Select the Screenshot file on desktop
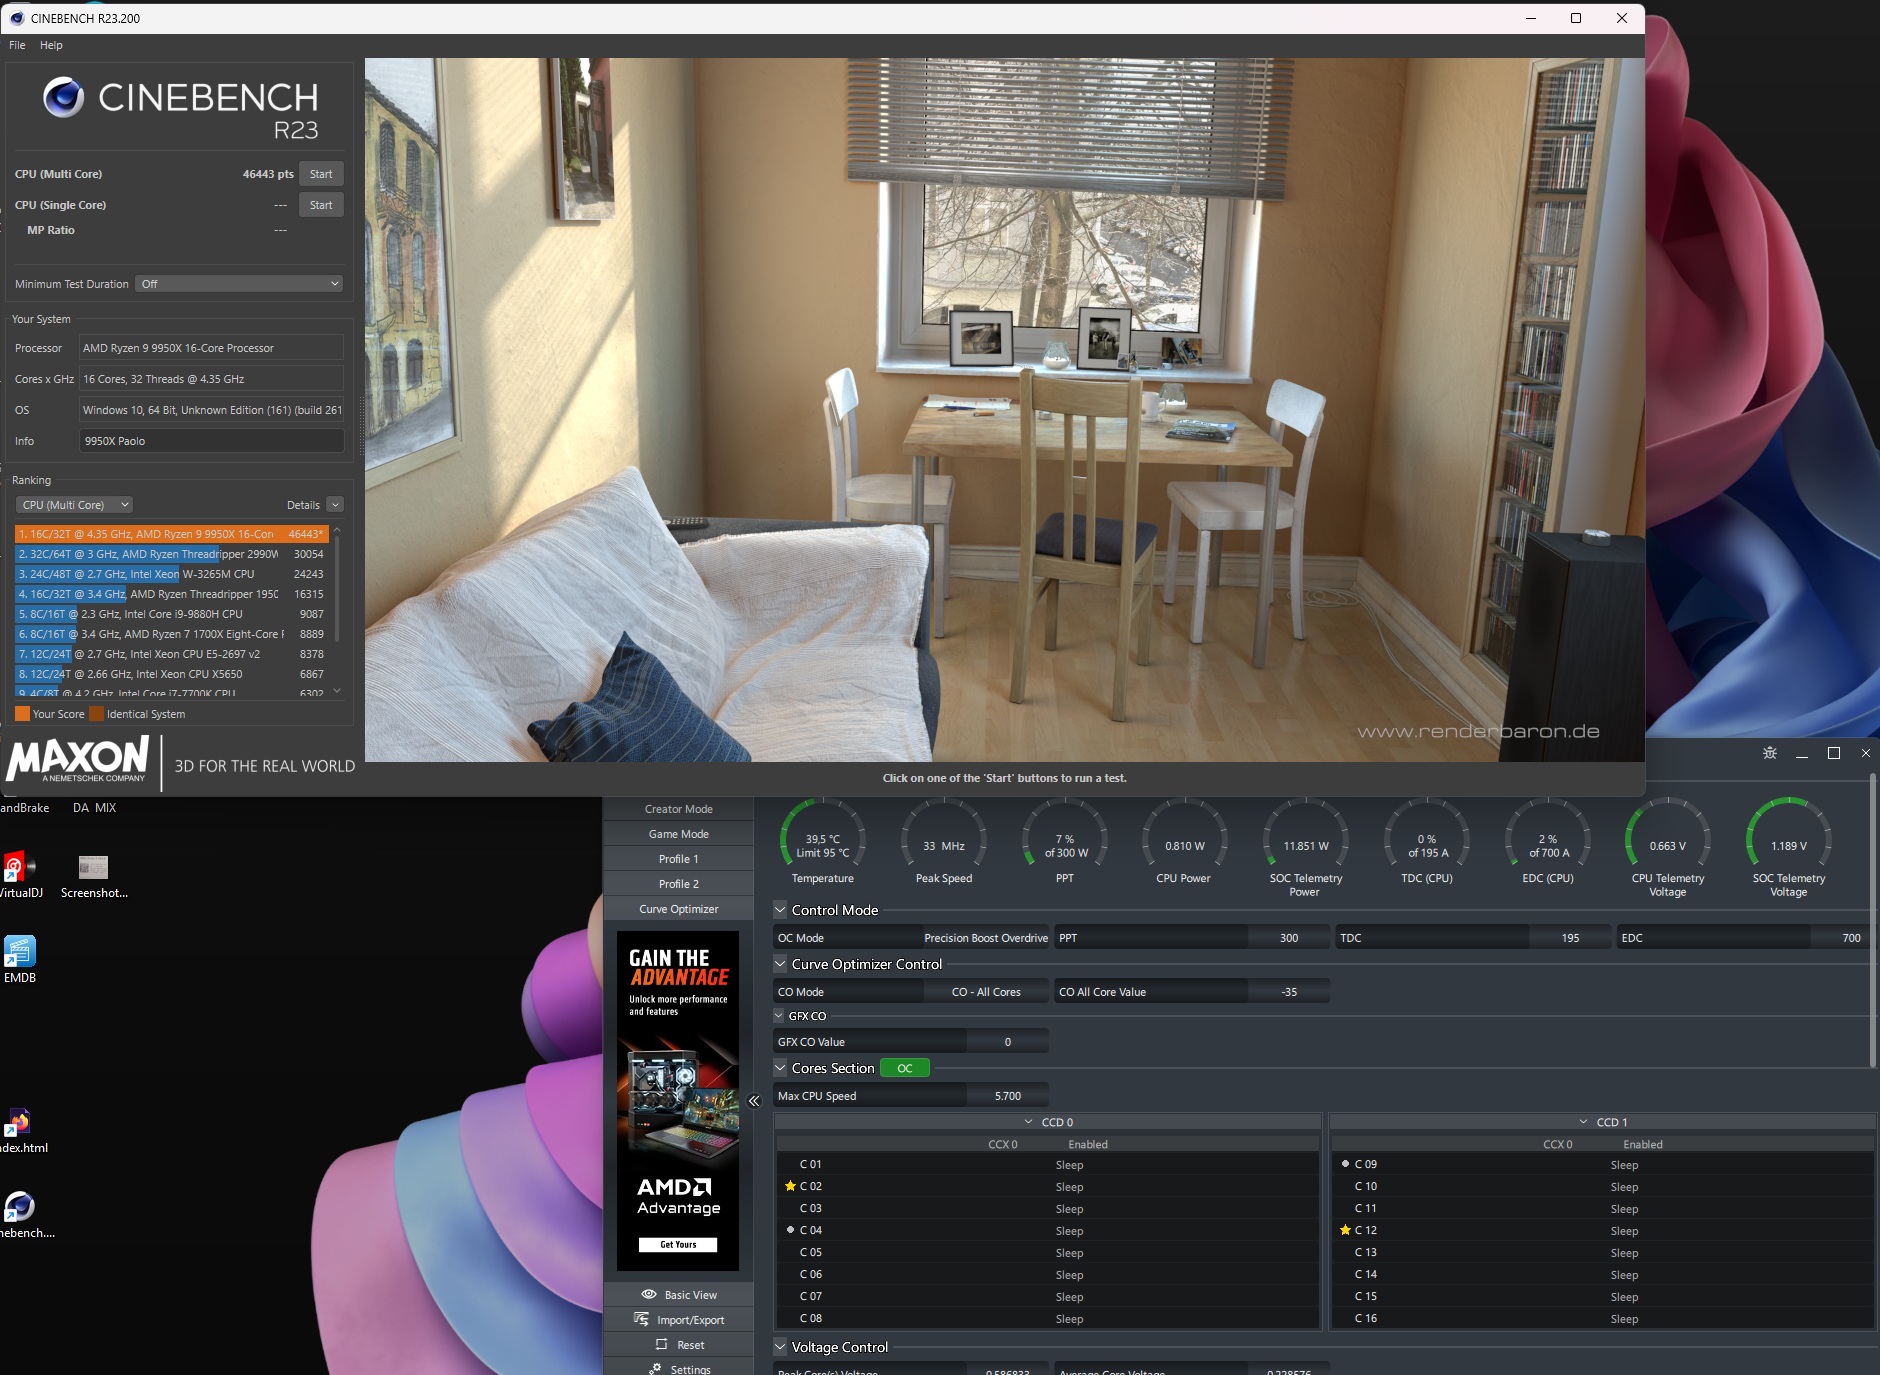The height and width of the screenshot is (1375, 1880). (94, 875)
